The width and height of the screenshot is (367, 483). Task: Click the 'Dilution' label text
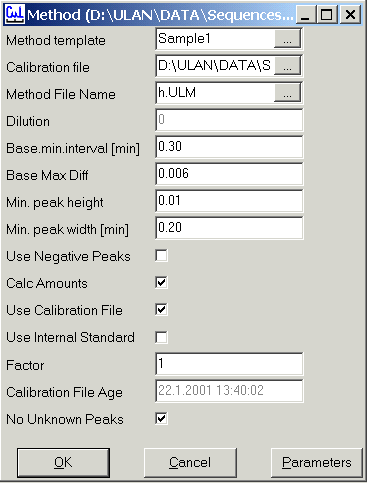tap(28, 121)
